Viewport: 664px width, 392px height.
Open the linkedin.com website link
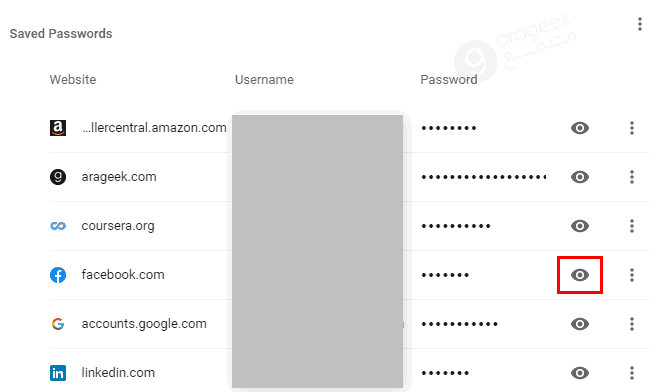[x=118, y=373]
